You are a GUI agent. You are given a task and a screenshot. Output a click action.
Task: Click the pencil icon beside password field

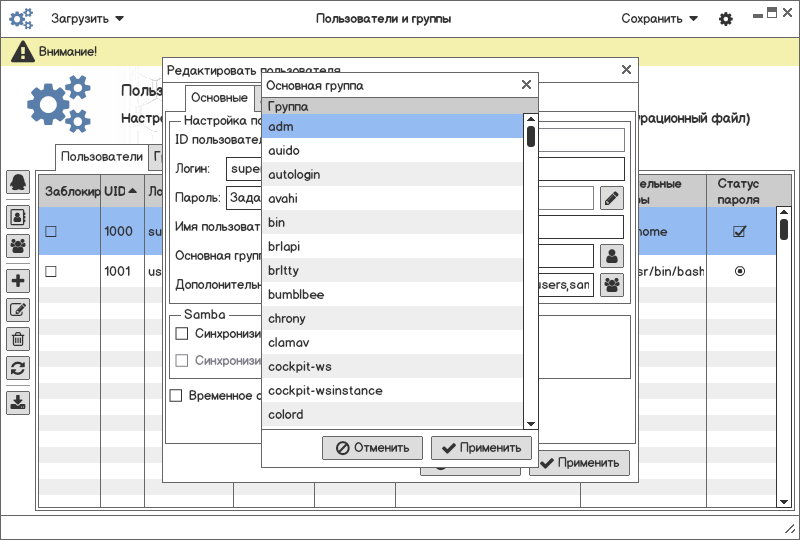tap(611, 198)
